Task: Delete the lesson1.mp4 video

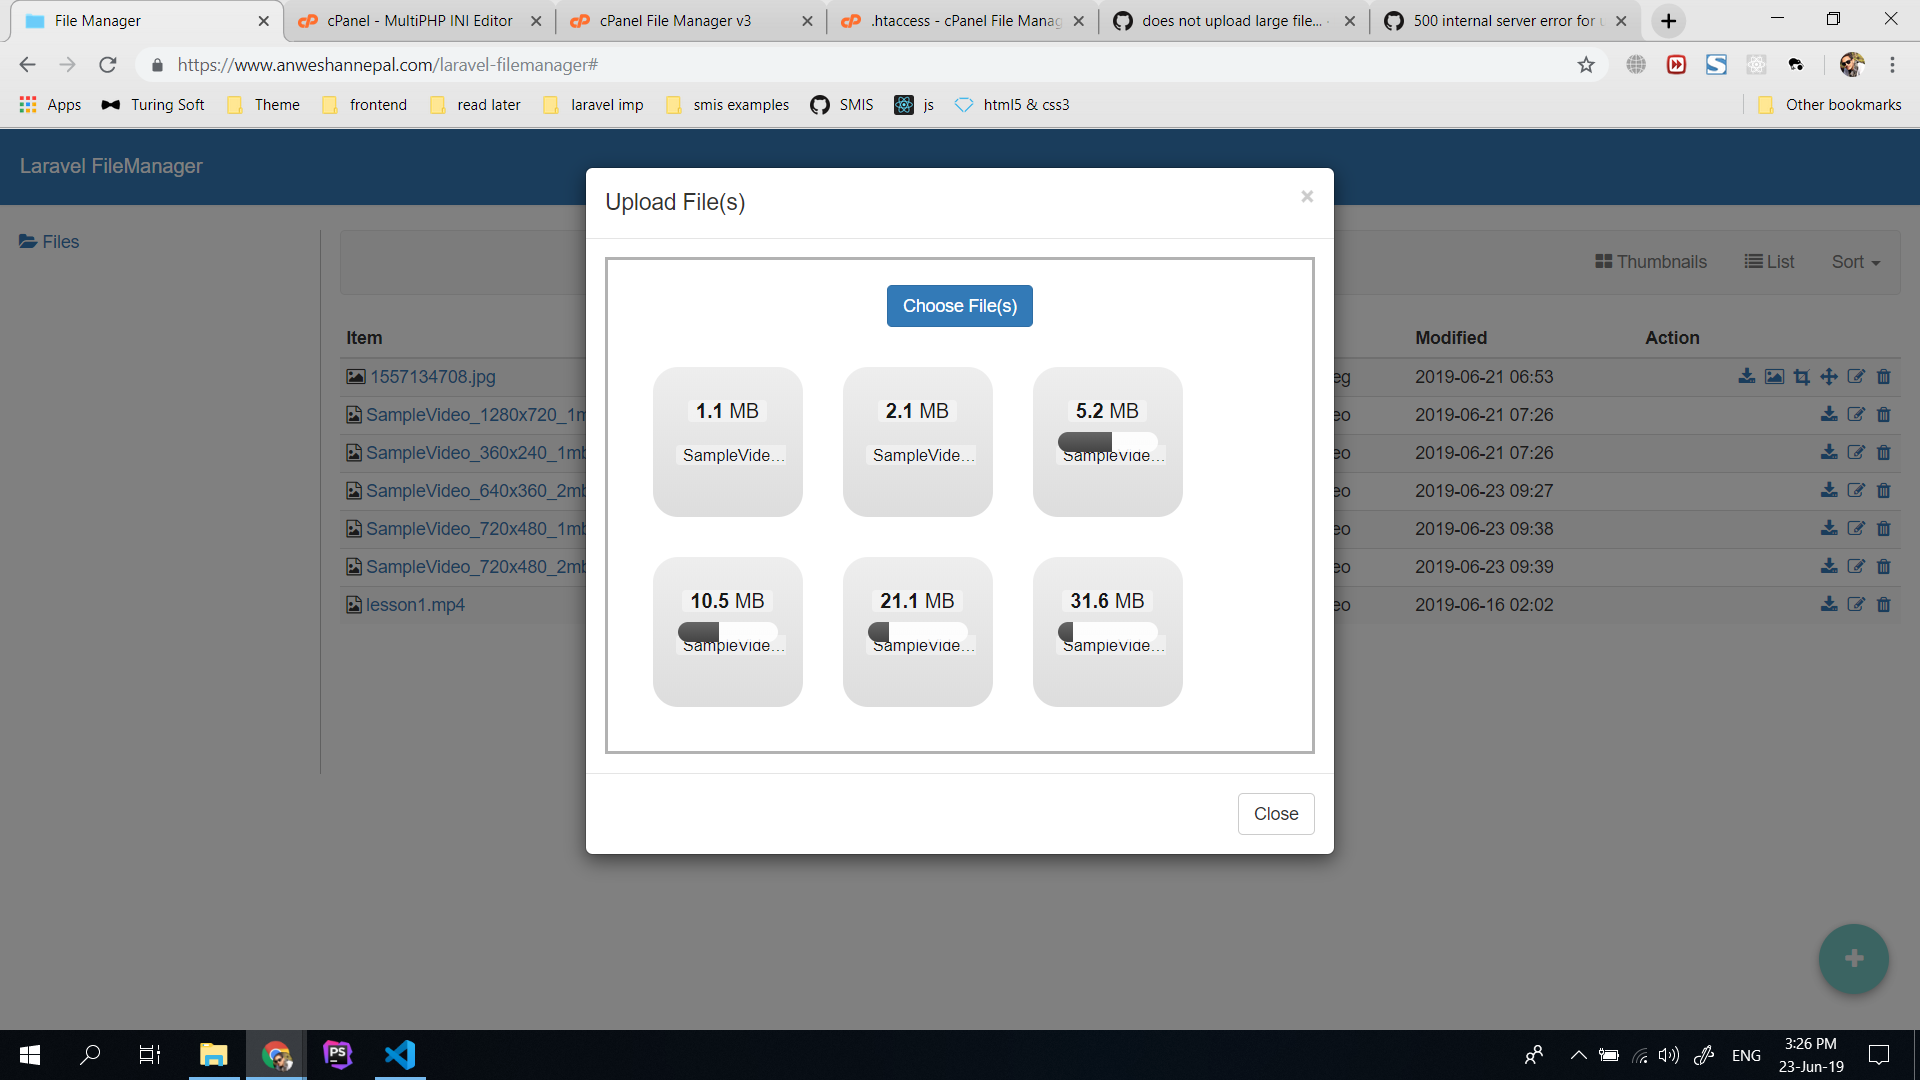Action: (x=1884, y=604)
